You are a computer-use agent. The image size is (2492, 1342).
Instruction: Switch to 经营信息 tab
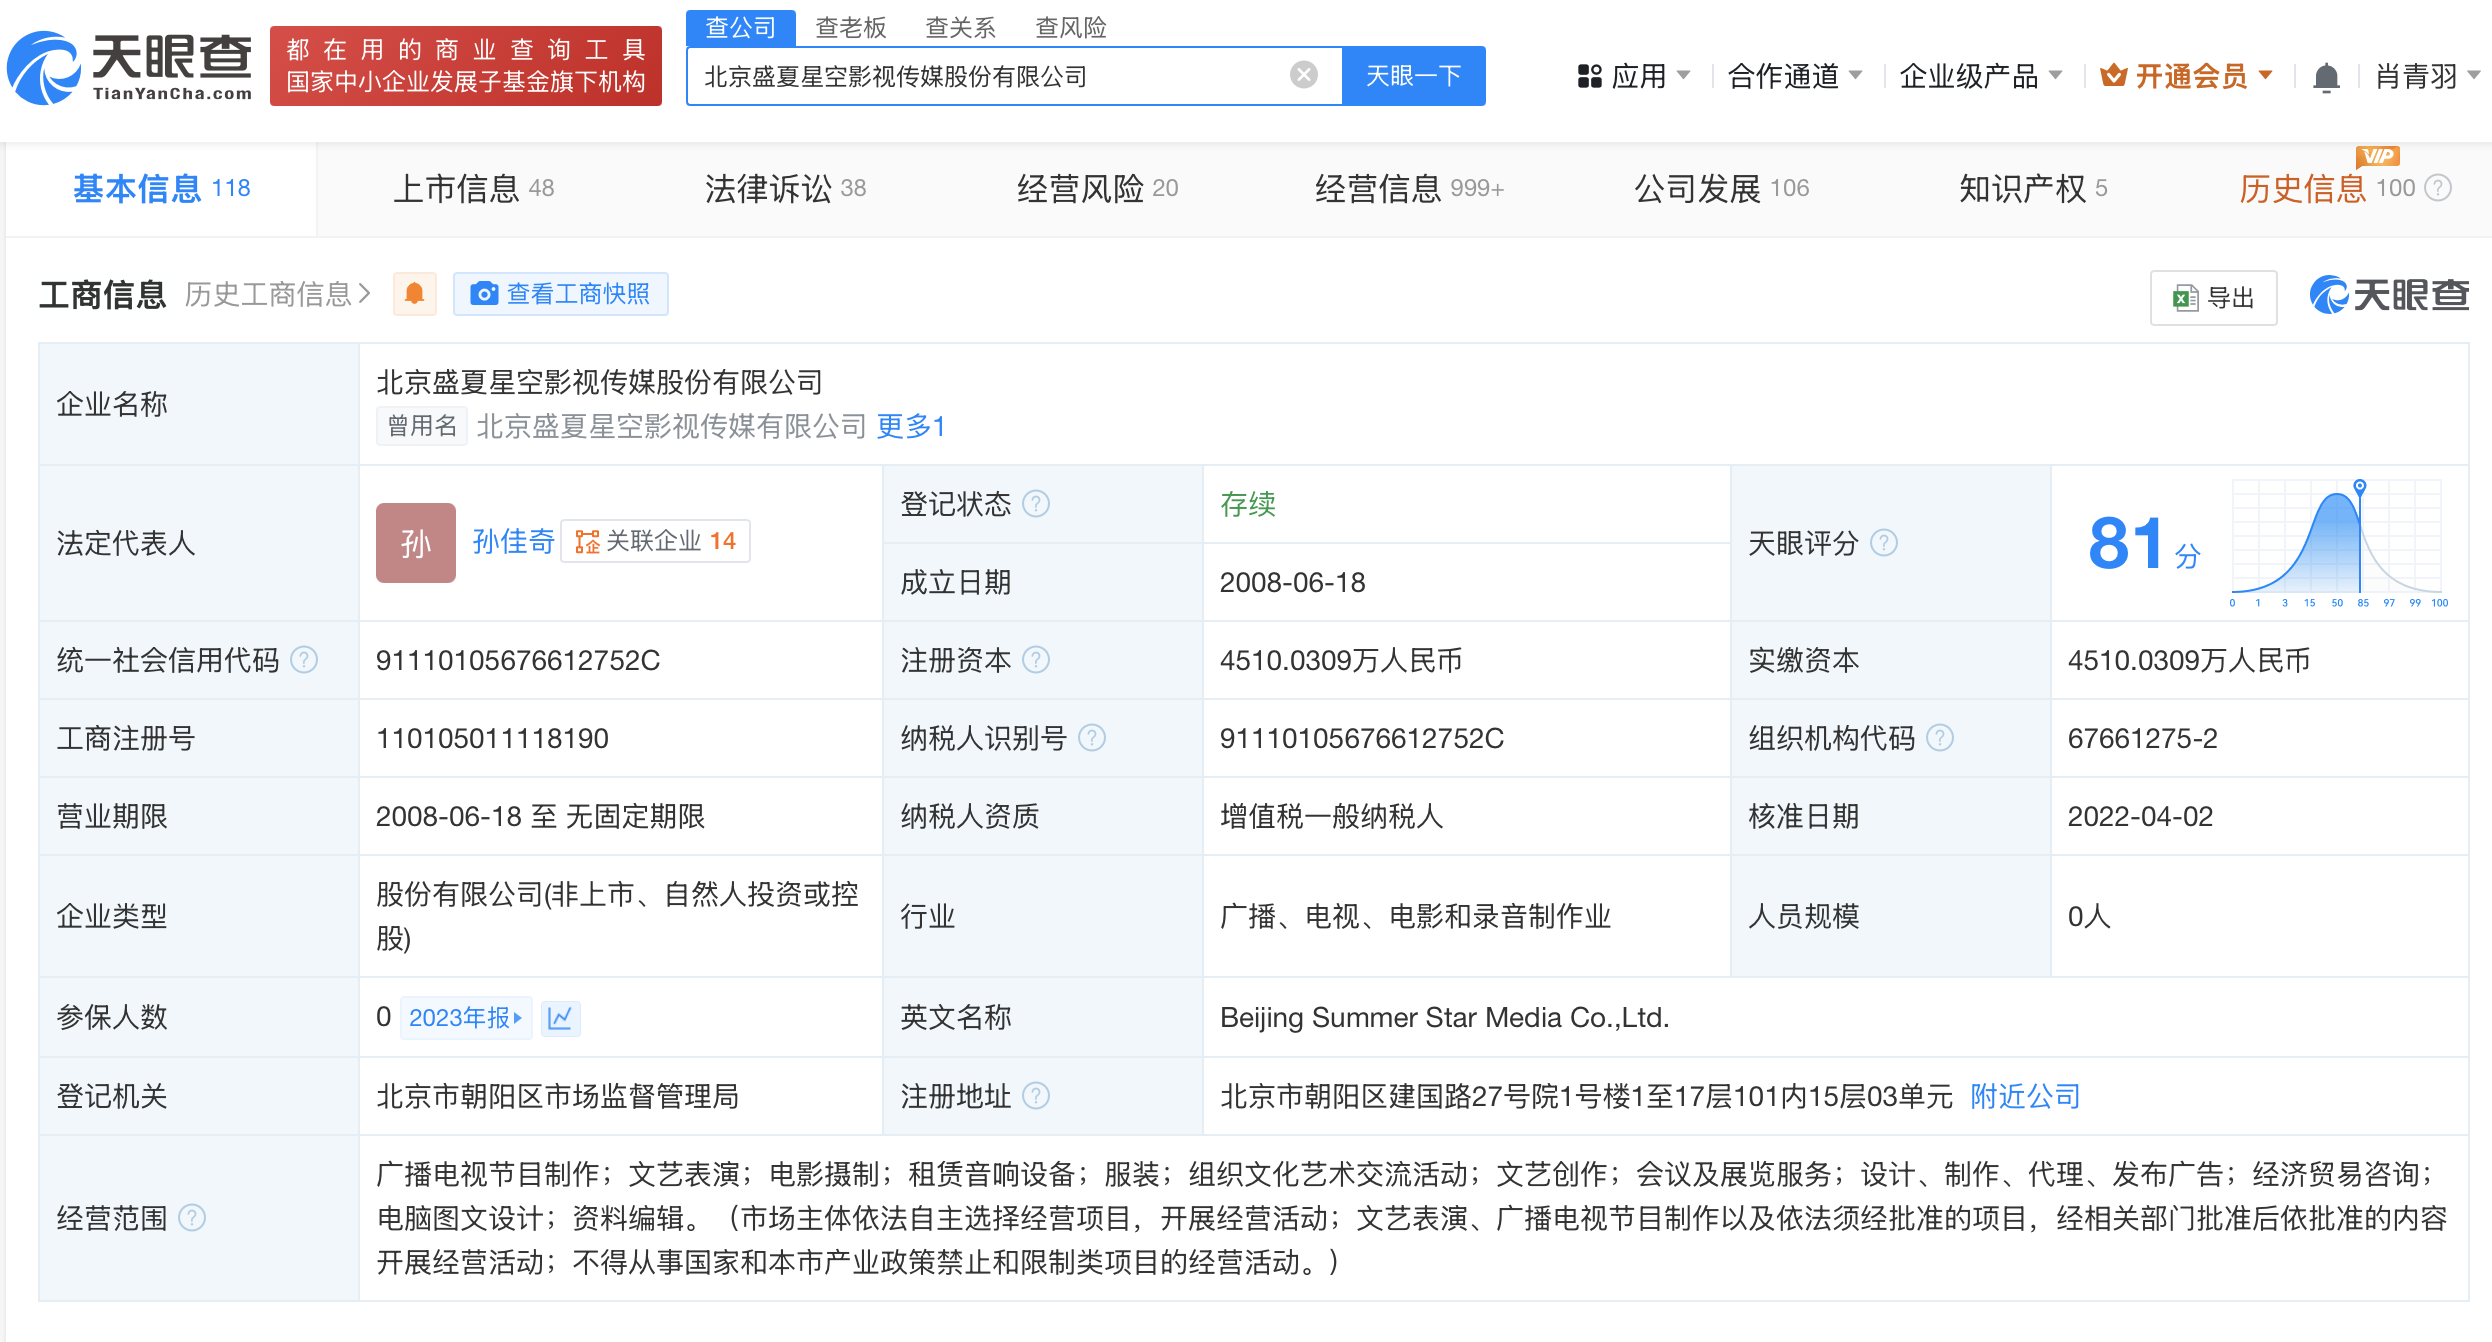coord(1410,188)
